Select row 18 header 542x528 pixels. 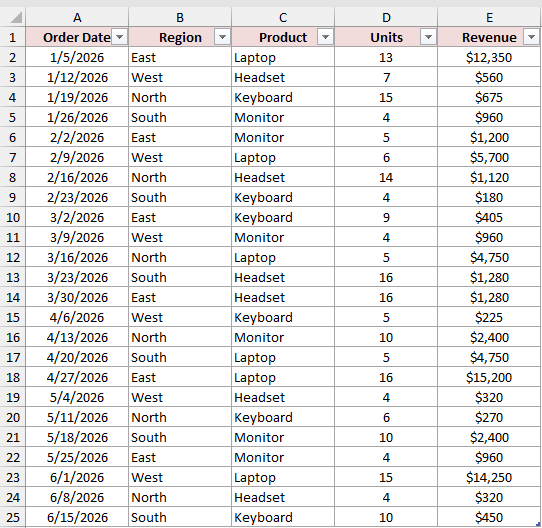(12, 377)
